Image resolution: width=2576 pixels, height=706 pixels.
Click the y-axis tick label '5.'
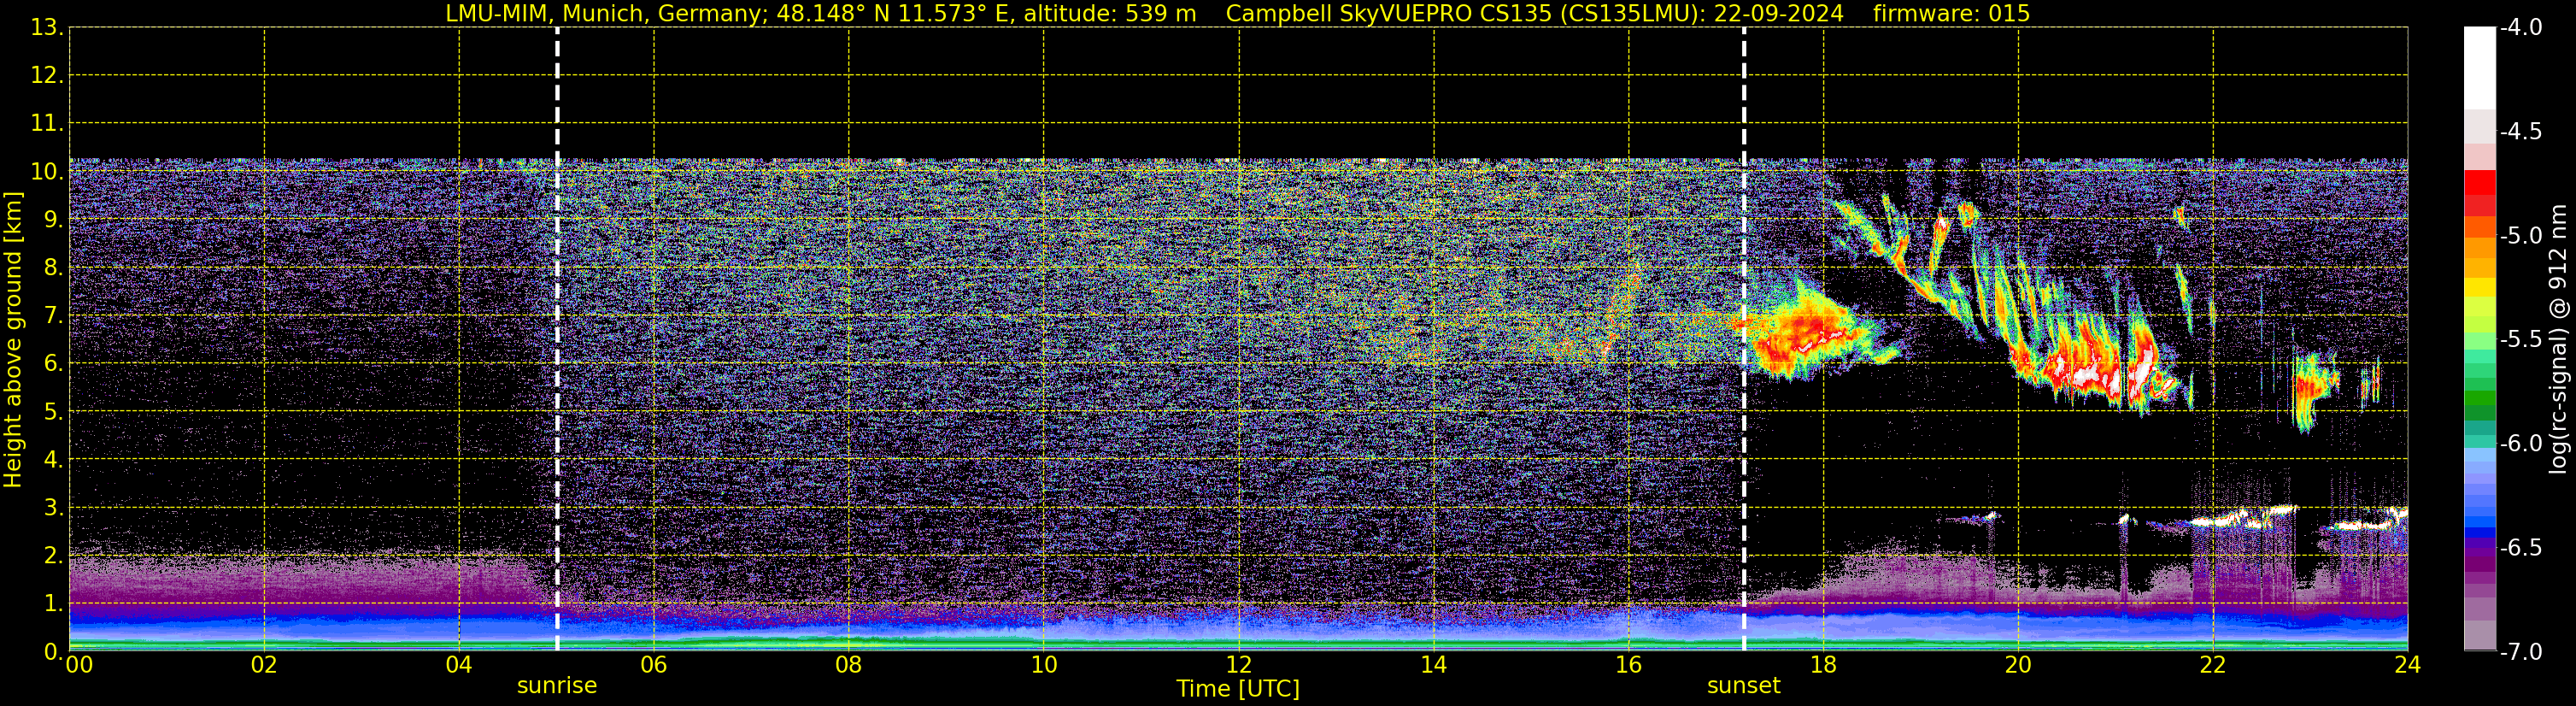point(53,411)
